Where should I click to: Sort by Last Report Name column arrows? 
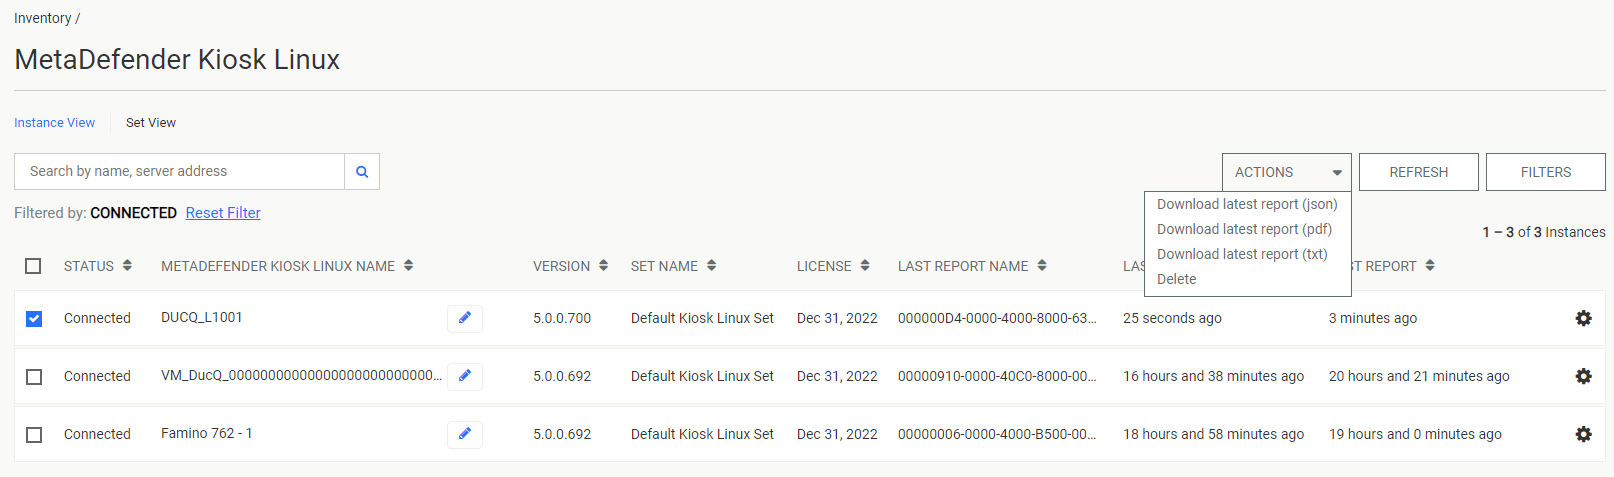point(1042,266)
